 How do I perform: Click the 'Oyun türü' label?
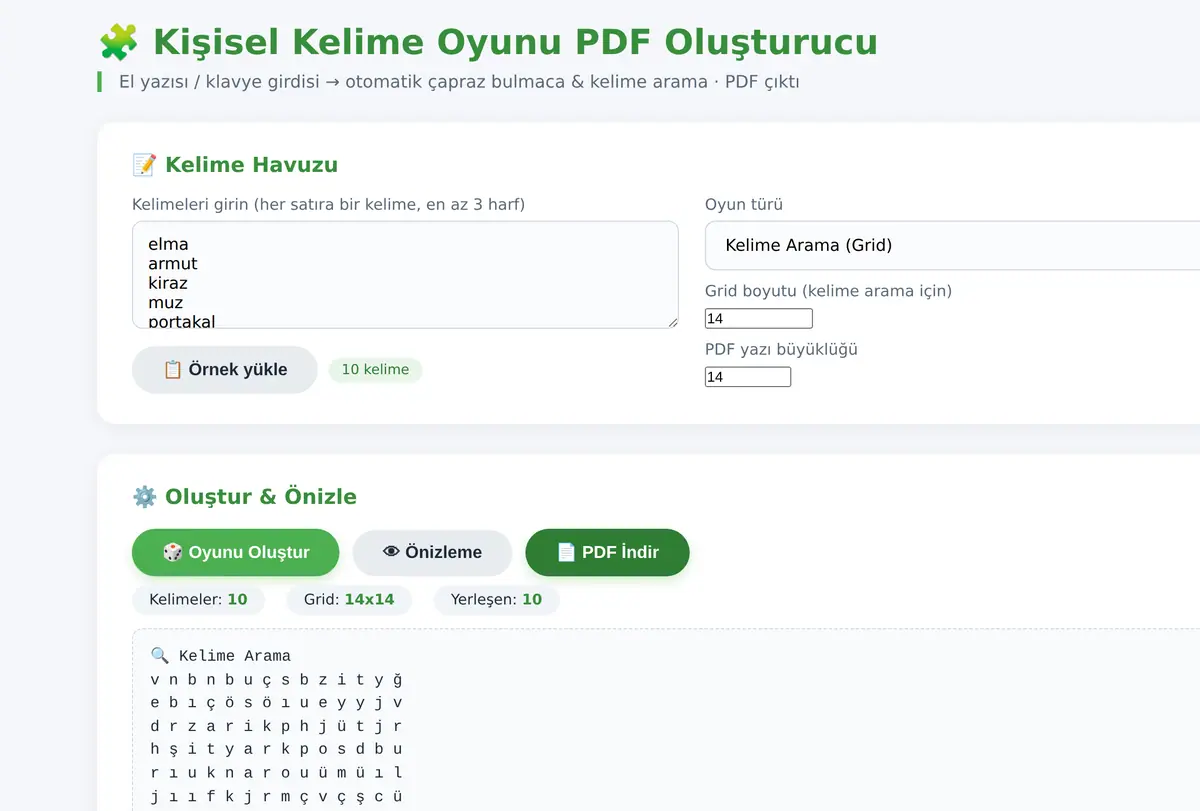744,205
